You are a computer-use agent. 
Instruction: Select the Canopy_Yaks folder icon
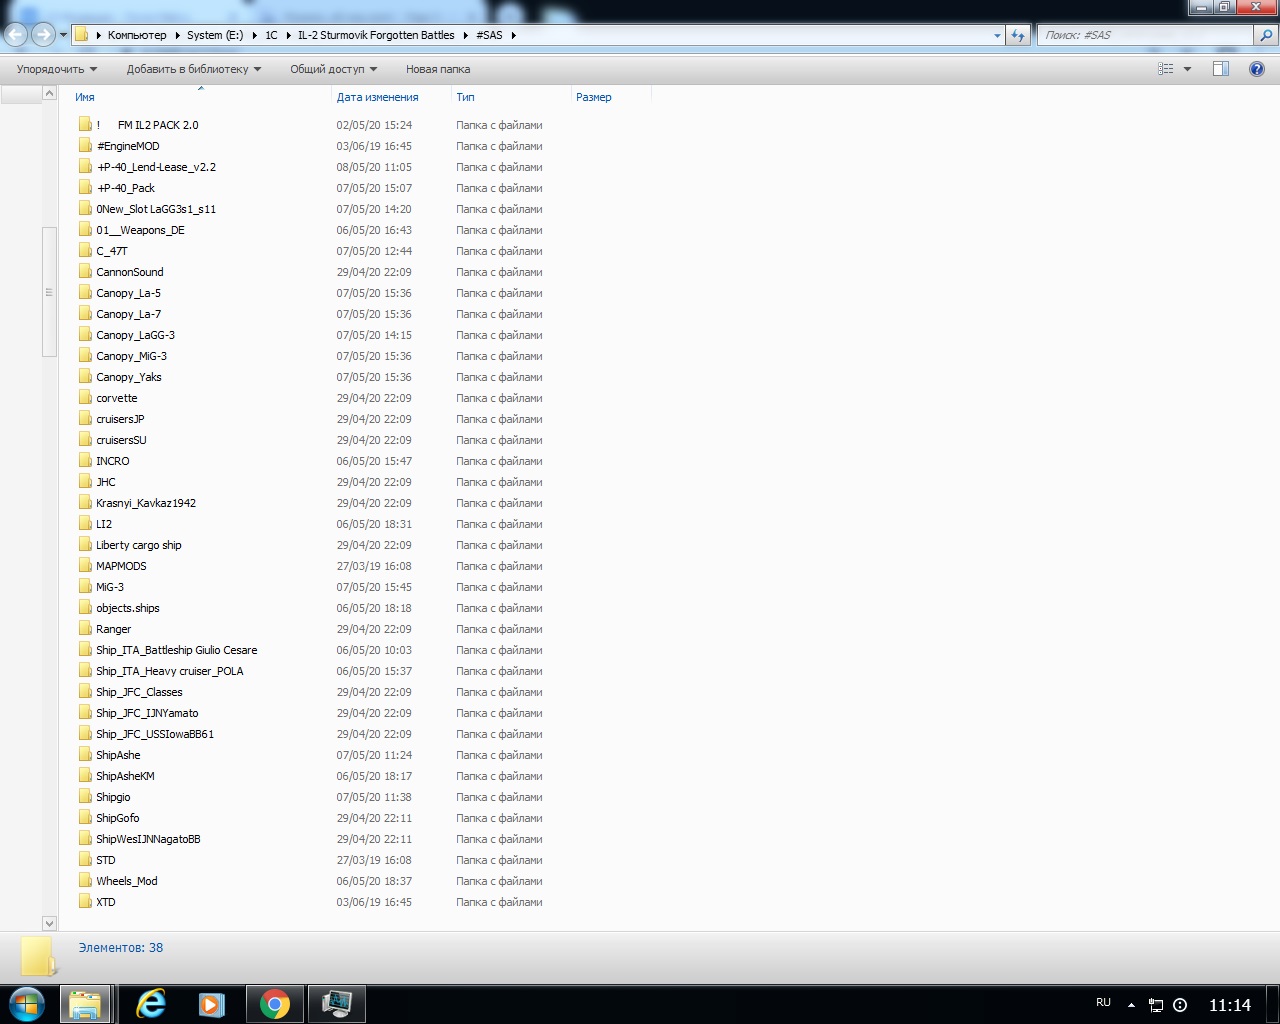pyautogui.click(x=85, y=377)
